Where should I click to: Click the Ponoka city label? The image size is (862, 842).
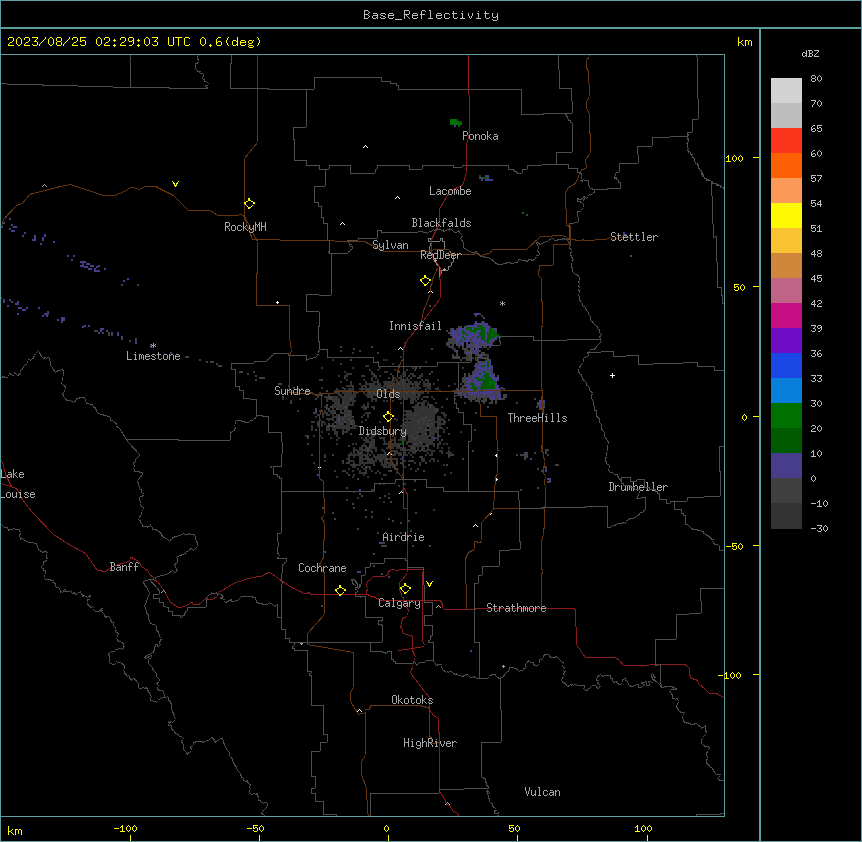tap(480, 136)
